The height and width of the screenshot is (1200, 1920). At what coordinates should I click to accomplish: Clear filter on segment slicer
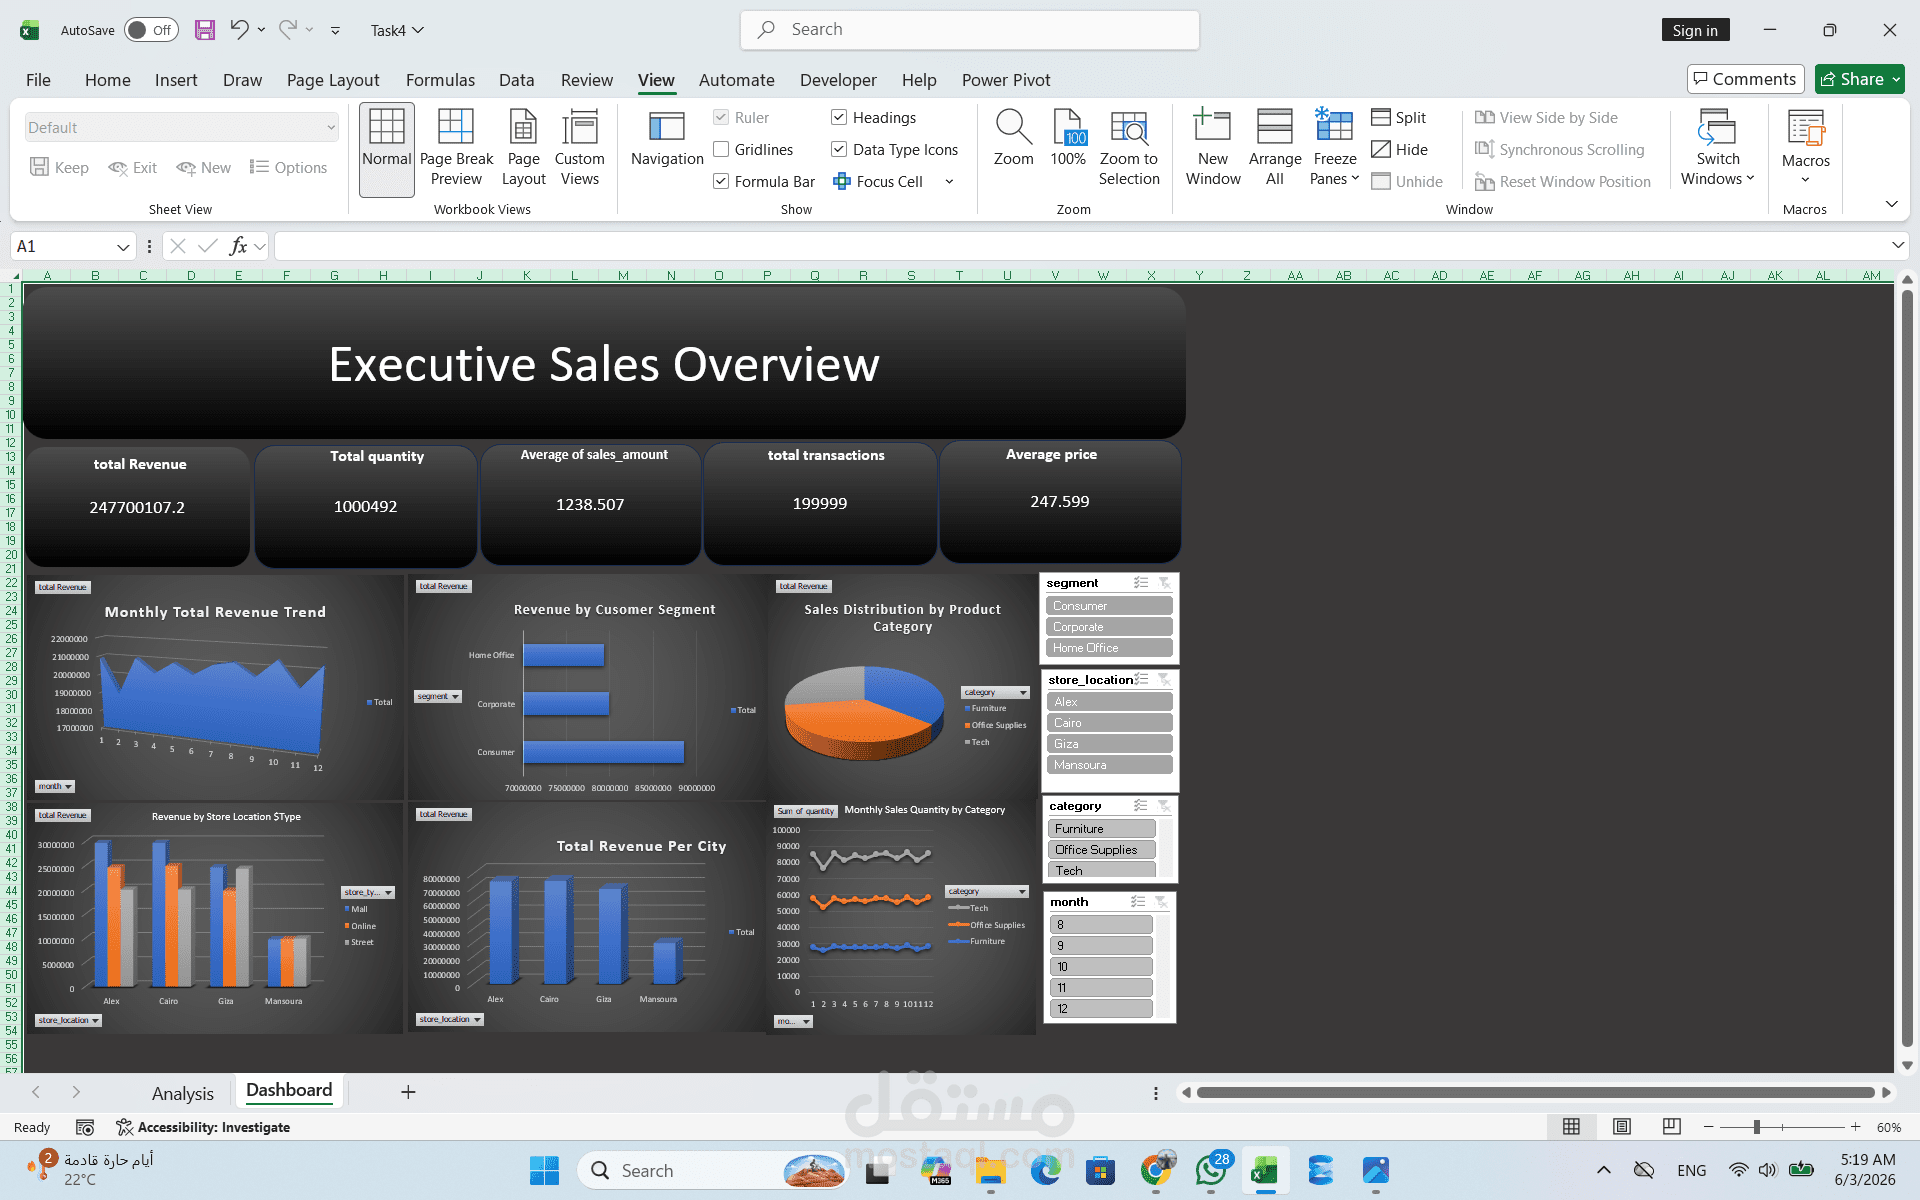pyautogui.click(x=1165, y=583)
